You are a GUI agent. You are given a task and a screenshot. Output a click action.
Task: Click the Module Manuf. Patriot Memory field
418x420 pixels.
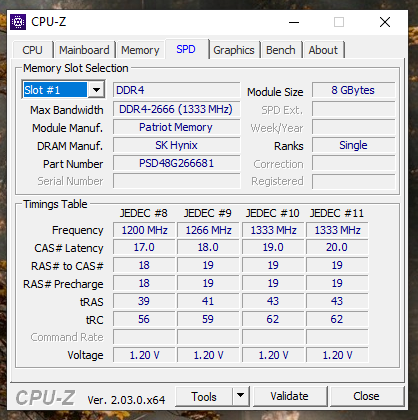(176, 127)
